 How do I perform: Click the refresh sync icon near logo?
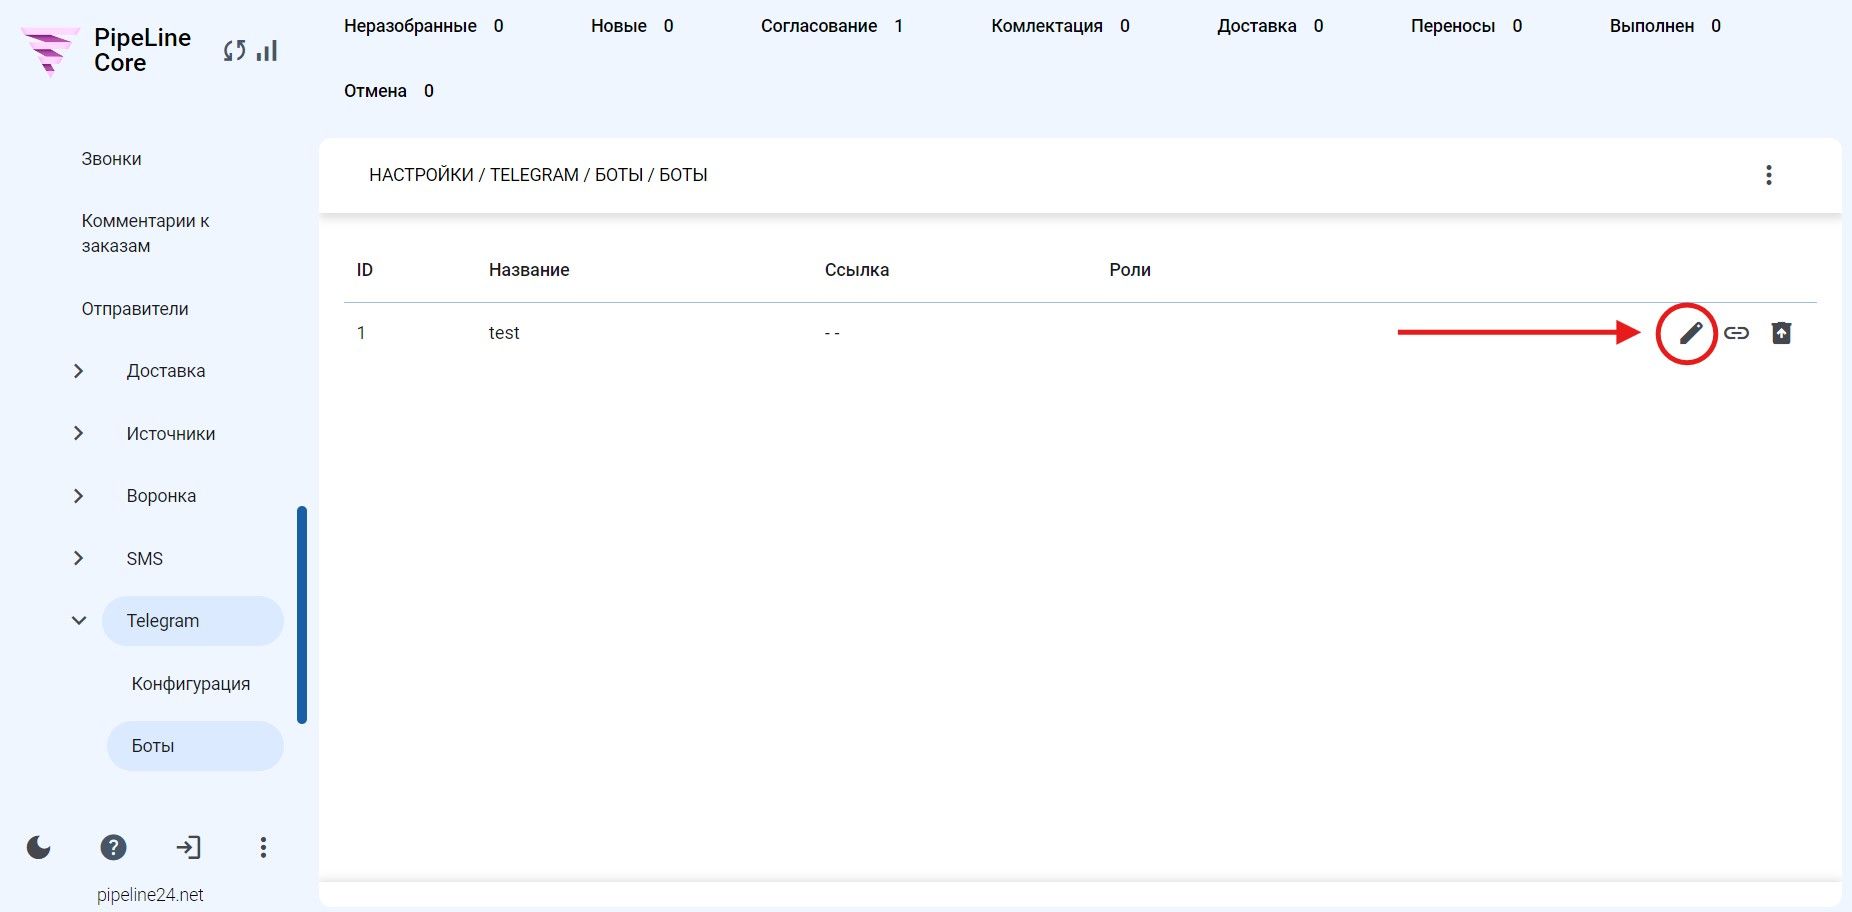coord(235,51)
